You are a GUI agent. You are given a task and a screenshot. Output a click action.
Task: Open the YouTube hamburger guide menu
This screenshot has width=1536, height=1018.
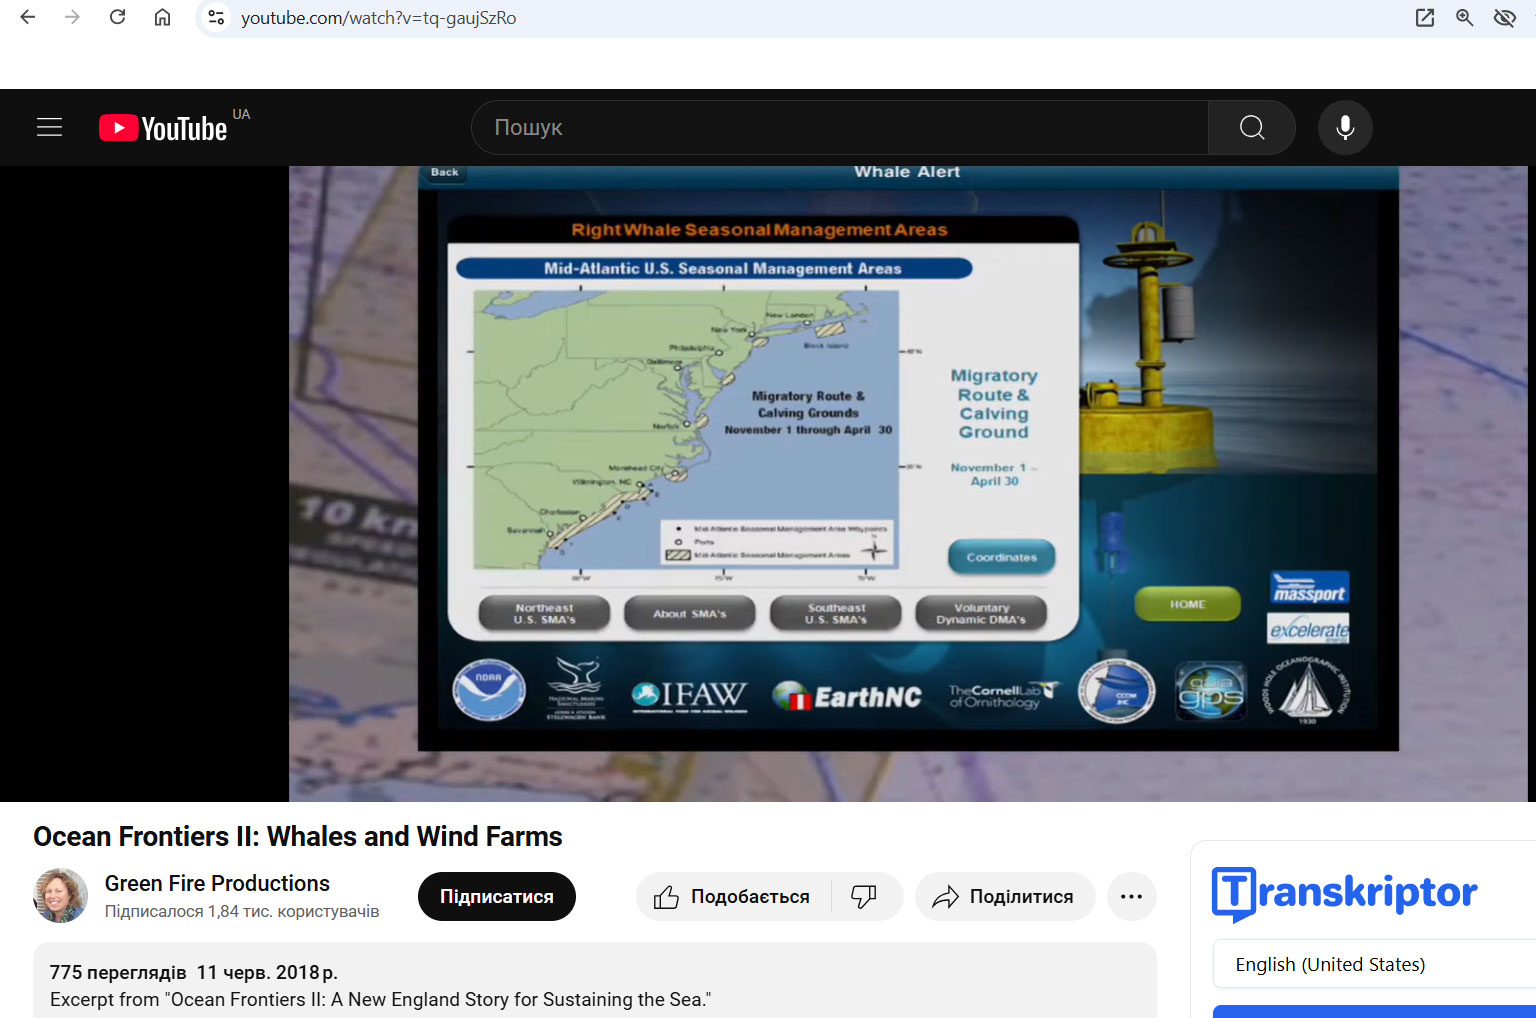tap(49, 127)
